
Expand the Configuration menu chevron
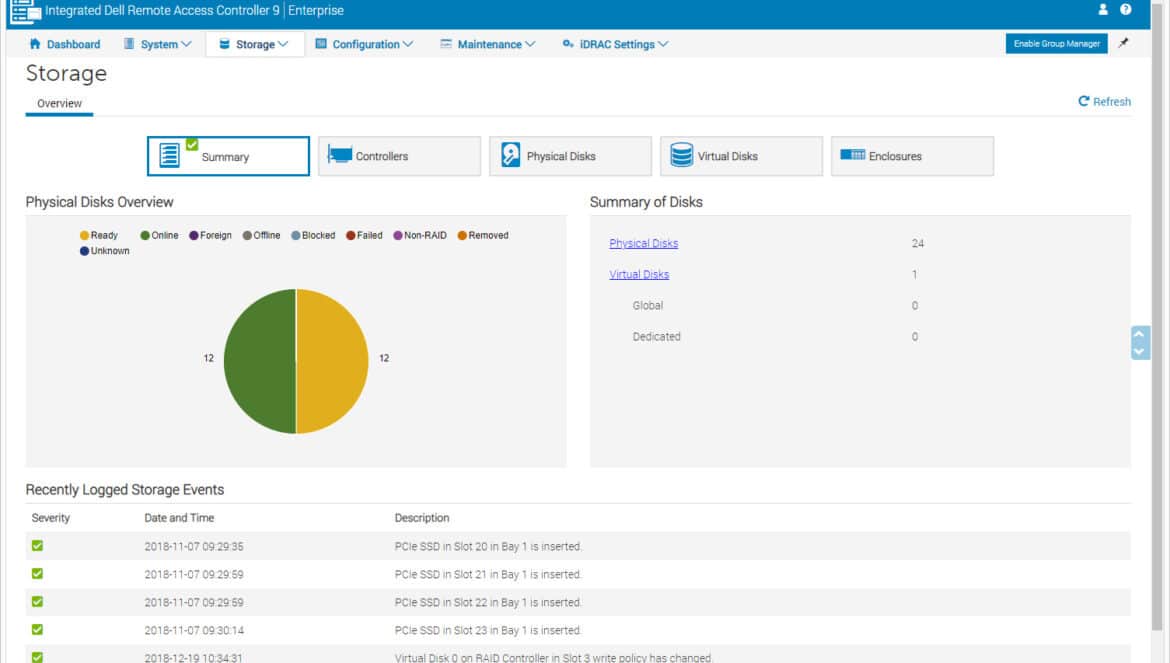408,44
